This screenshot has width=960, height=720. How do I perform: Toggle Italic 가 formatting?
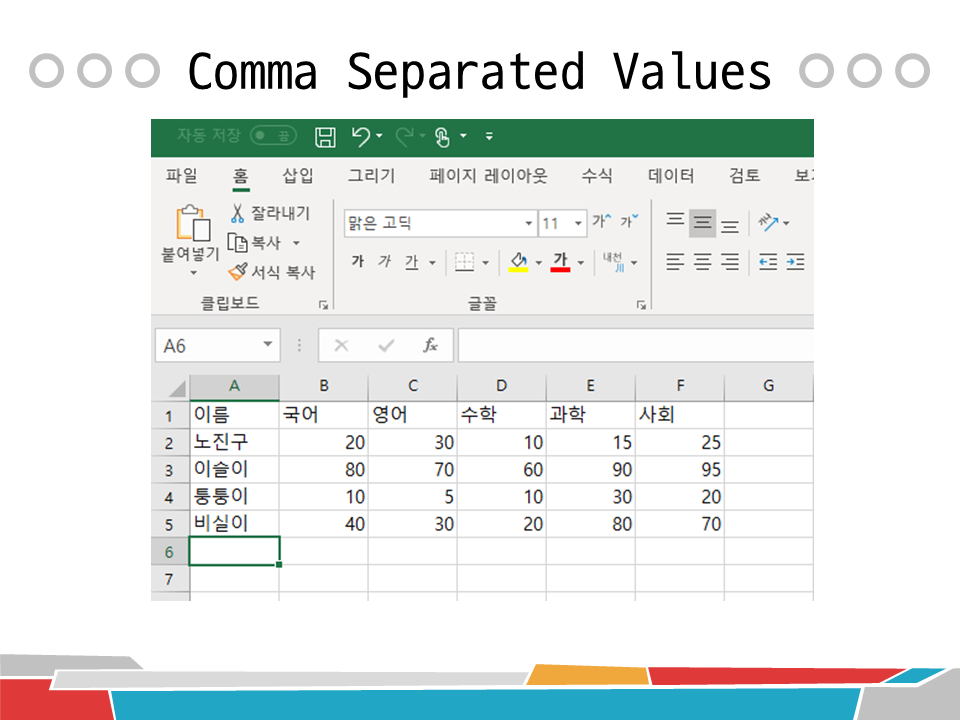click(x=384, y=261)
